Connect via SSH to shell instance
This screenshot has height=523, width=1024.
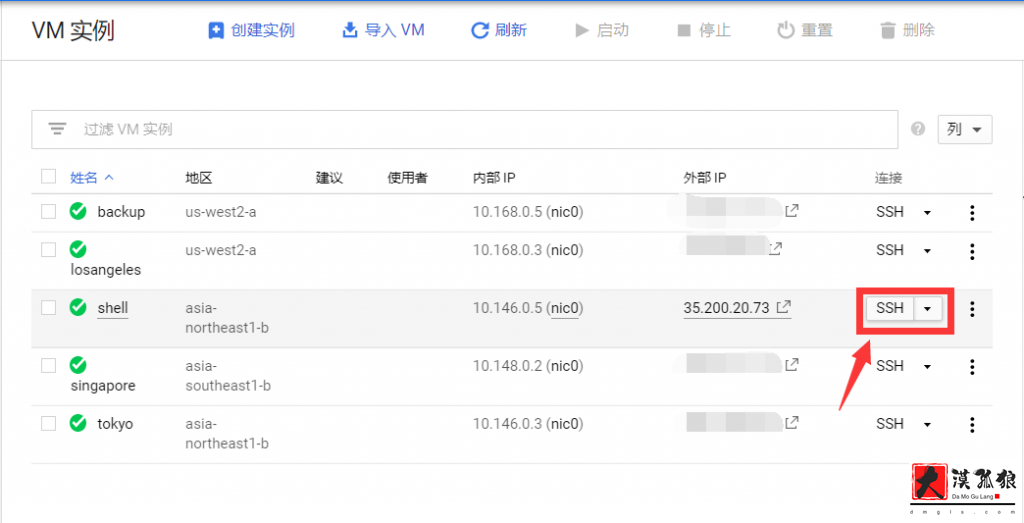[889, 308]
